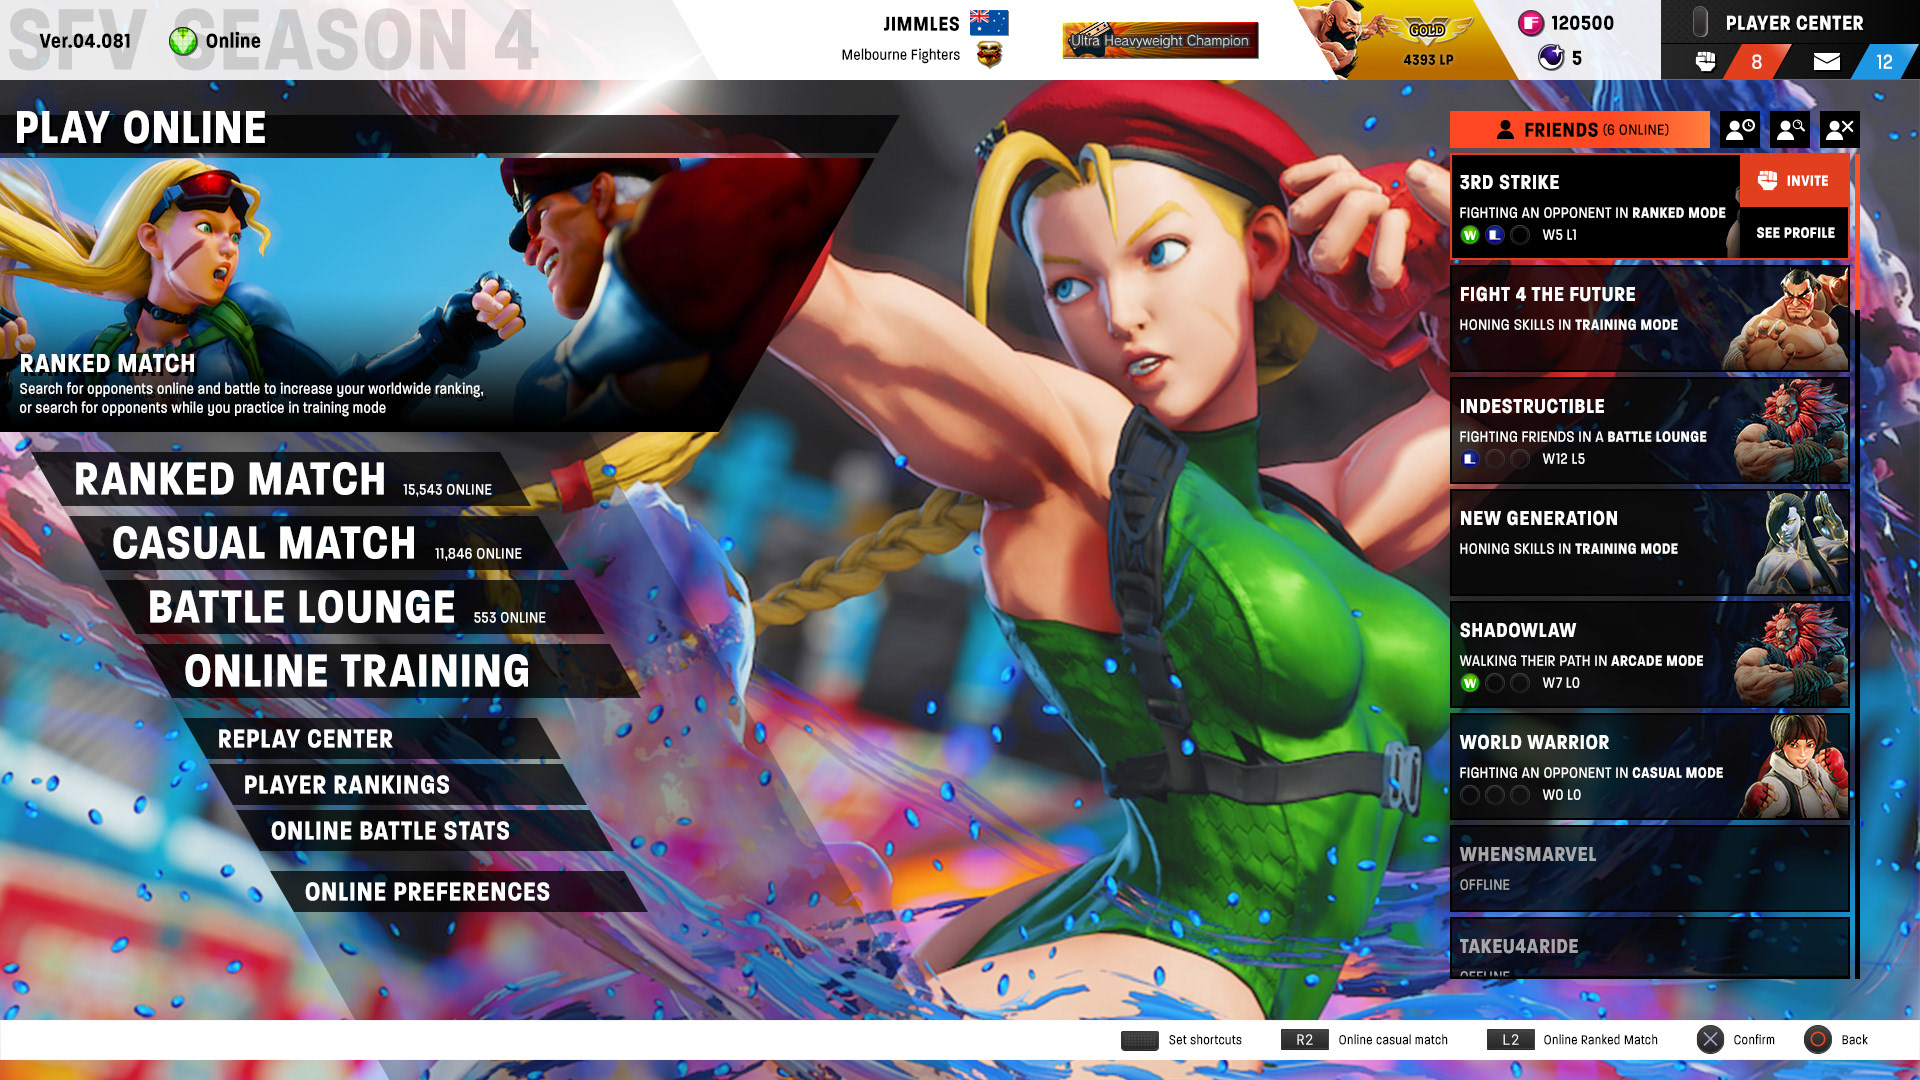Open the blocked players icon
1920x1080 pixels.
[1839, 129]
